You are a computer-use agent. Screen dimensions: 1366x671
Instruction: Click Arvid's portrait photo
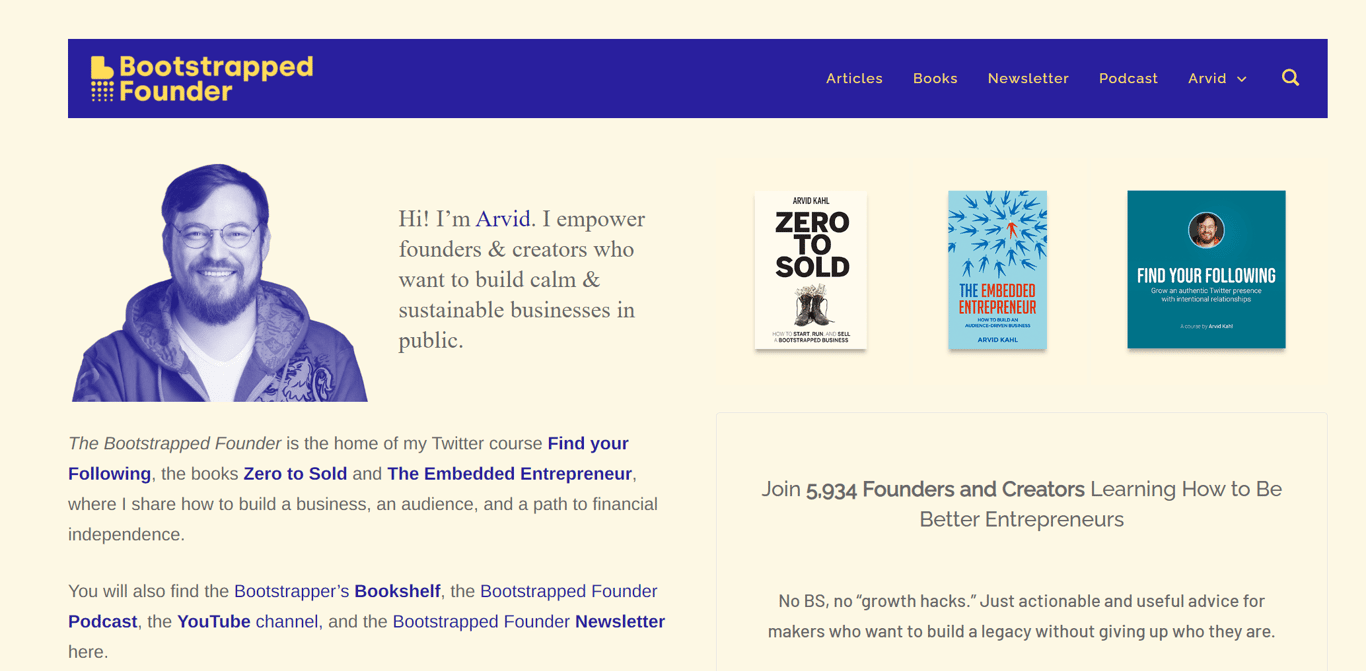click(219, 283)
